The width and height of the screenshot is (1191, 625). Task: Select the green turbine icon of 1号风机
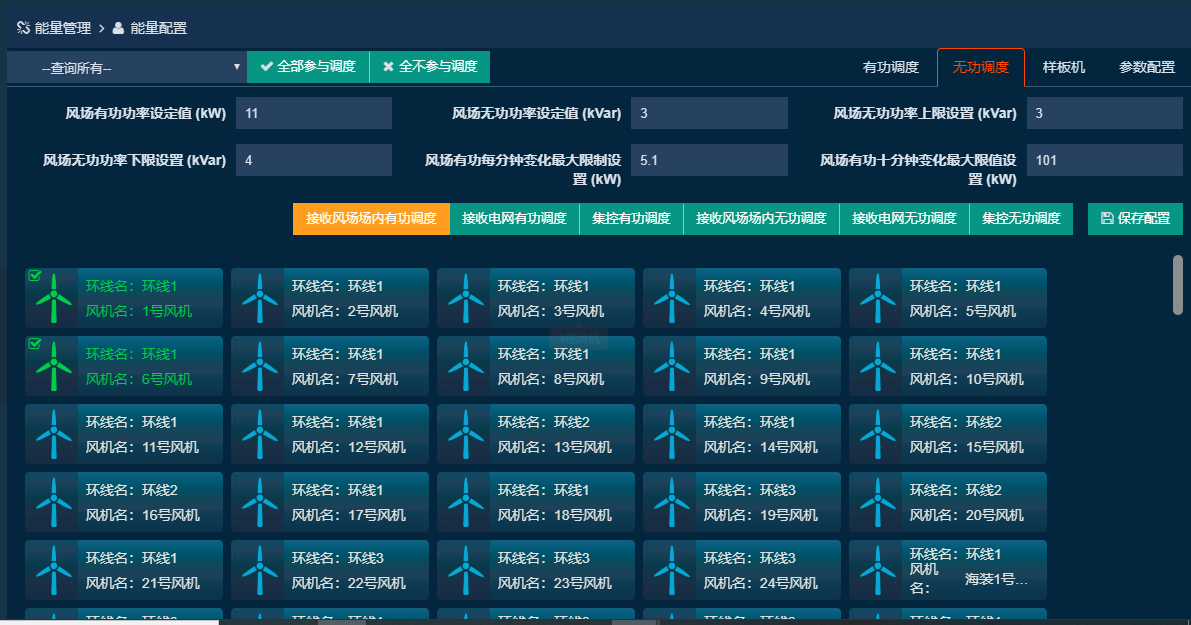[x=52, y=297]
